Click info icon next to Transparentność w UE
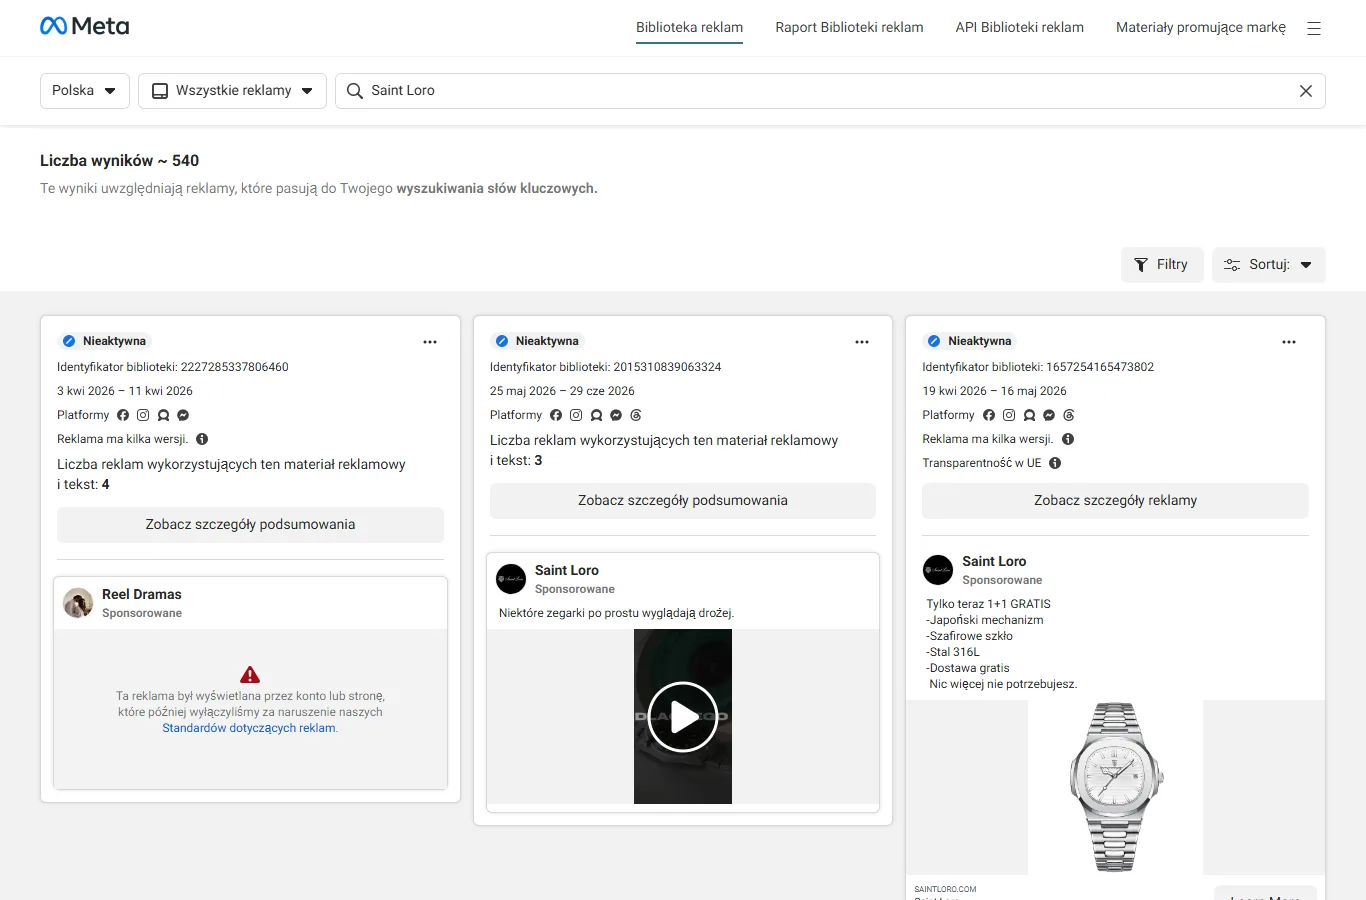This screenshot has height=900, width=1366. (1055, 463)
